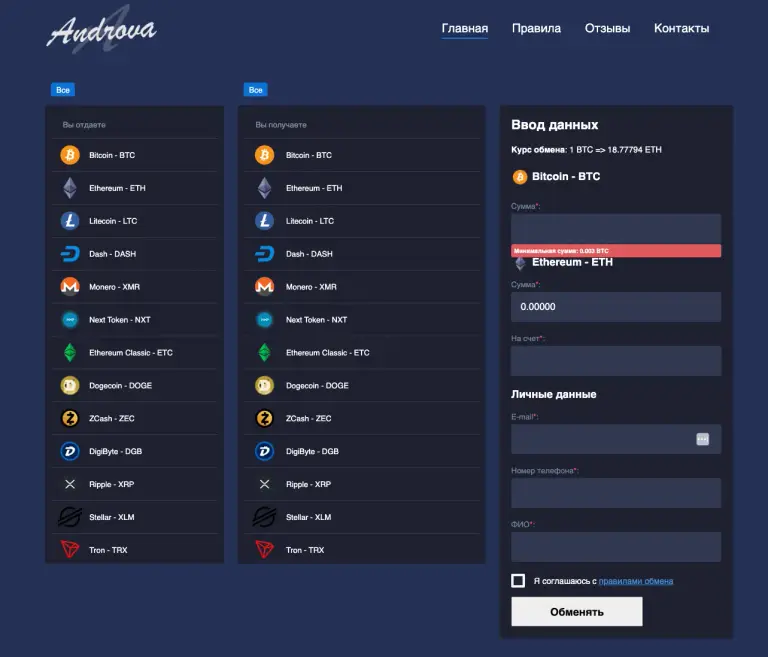Click the Tron icon in 'Вы получаете' list
This screenshot has height=657, width=768.
pos(264,550)
